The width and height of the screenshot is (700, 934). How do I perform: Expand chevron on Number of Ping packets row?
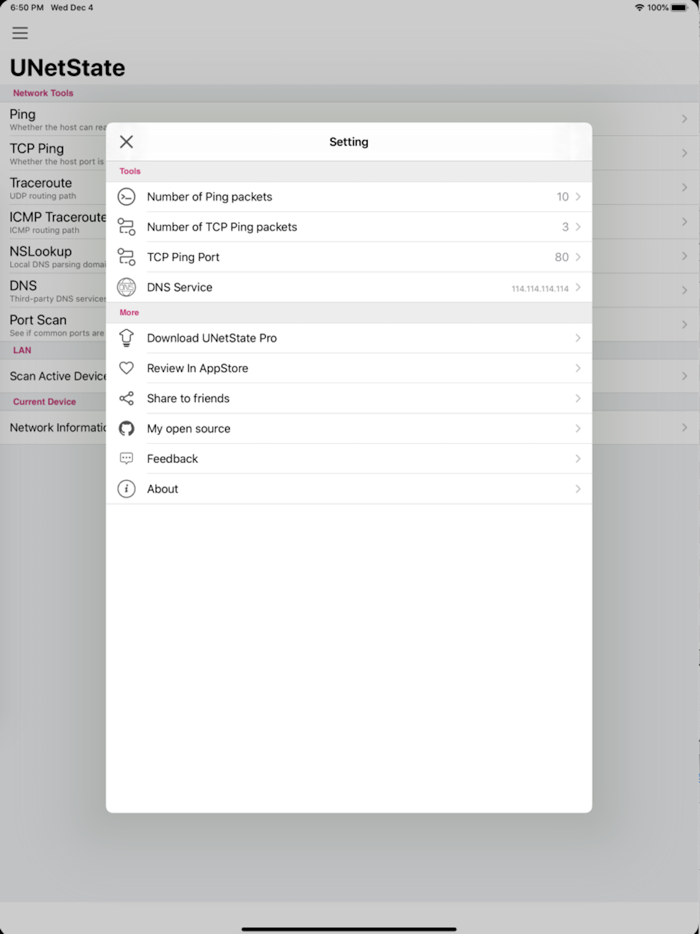[x=578, y=197]
